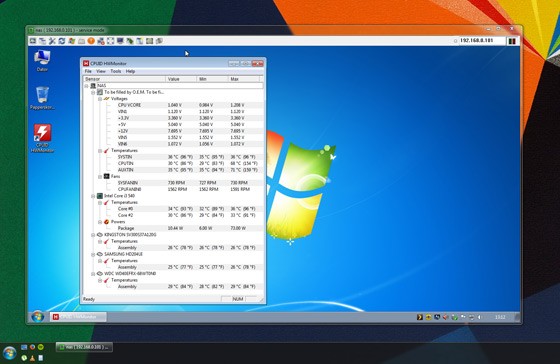The height and width of the screenshot is (364, 560).
Task: Open the File menu in HWMonitor
Action: coord(88,71)
